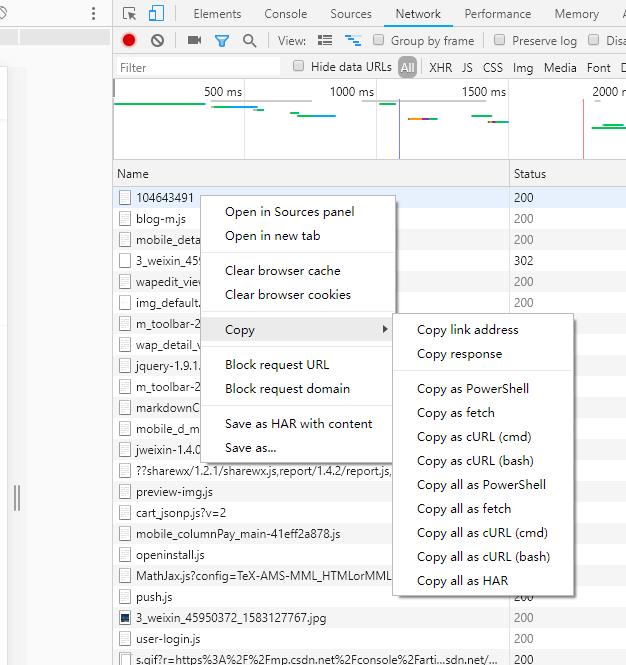
Task: Select the user-login.js request
Action: (x=168, y=639)
